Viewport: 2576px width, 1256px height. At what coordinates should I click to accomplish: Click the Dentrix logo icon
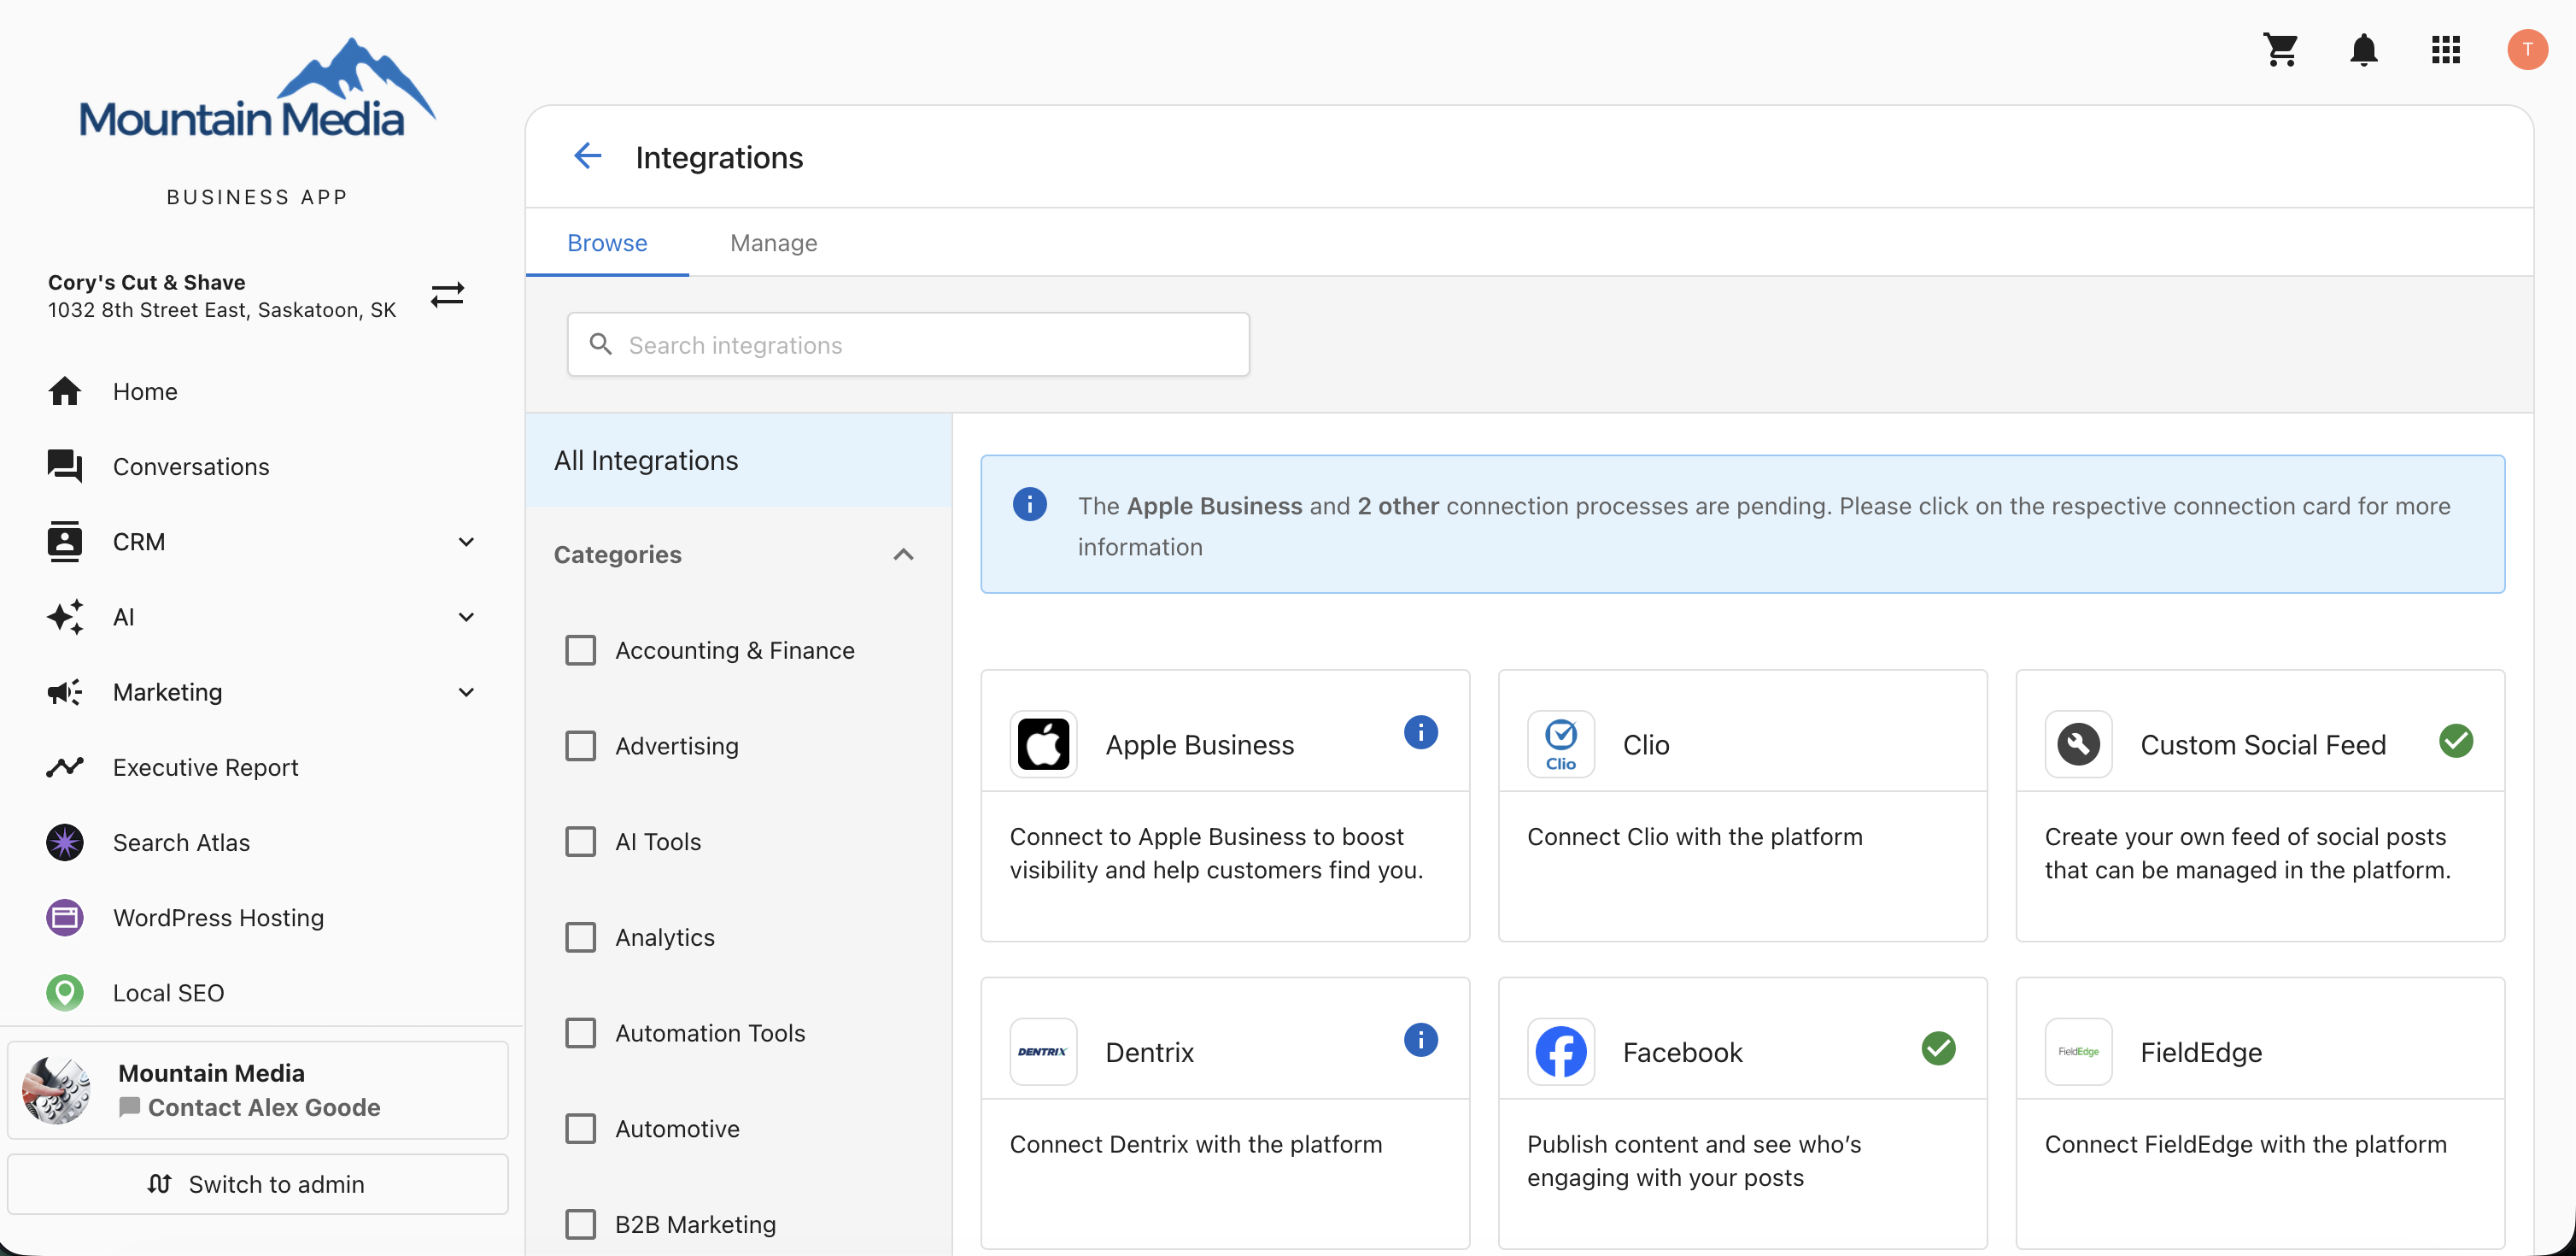[x=1043, y=1052]
